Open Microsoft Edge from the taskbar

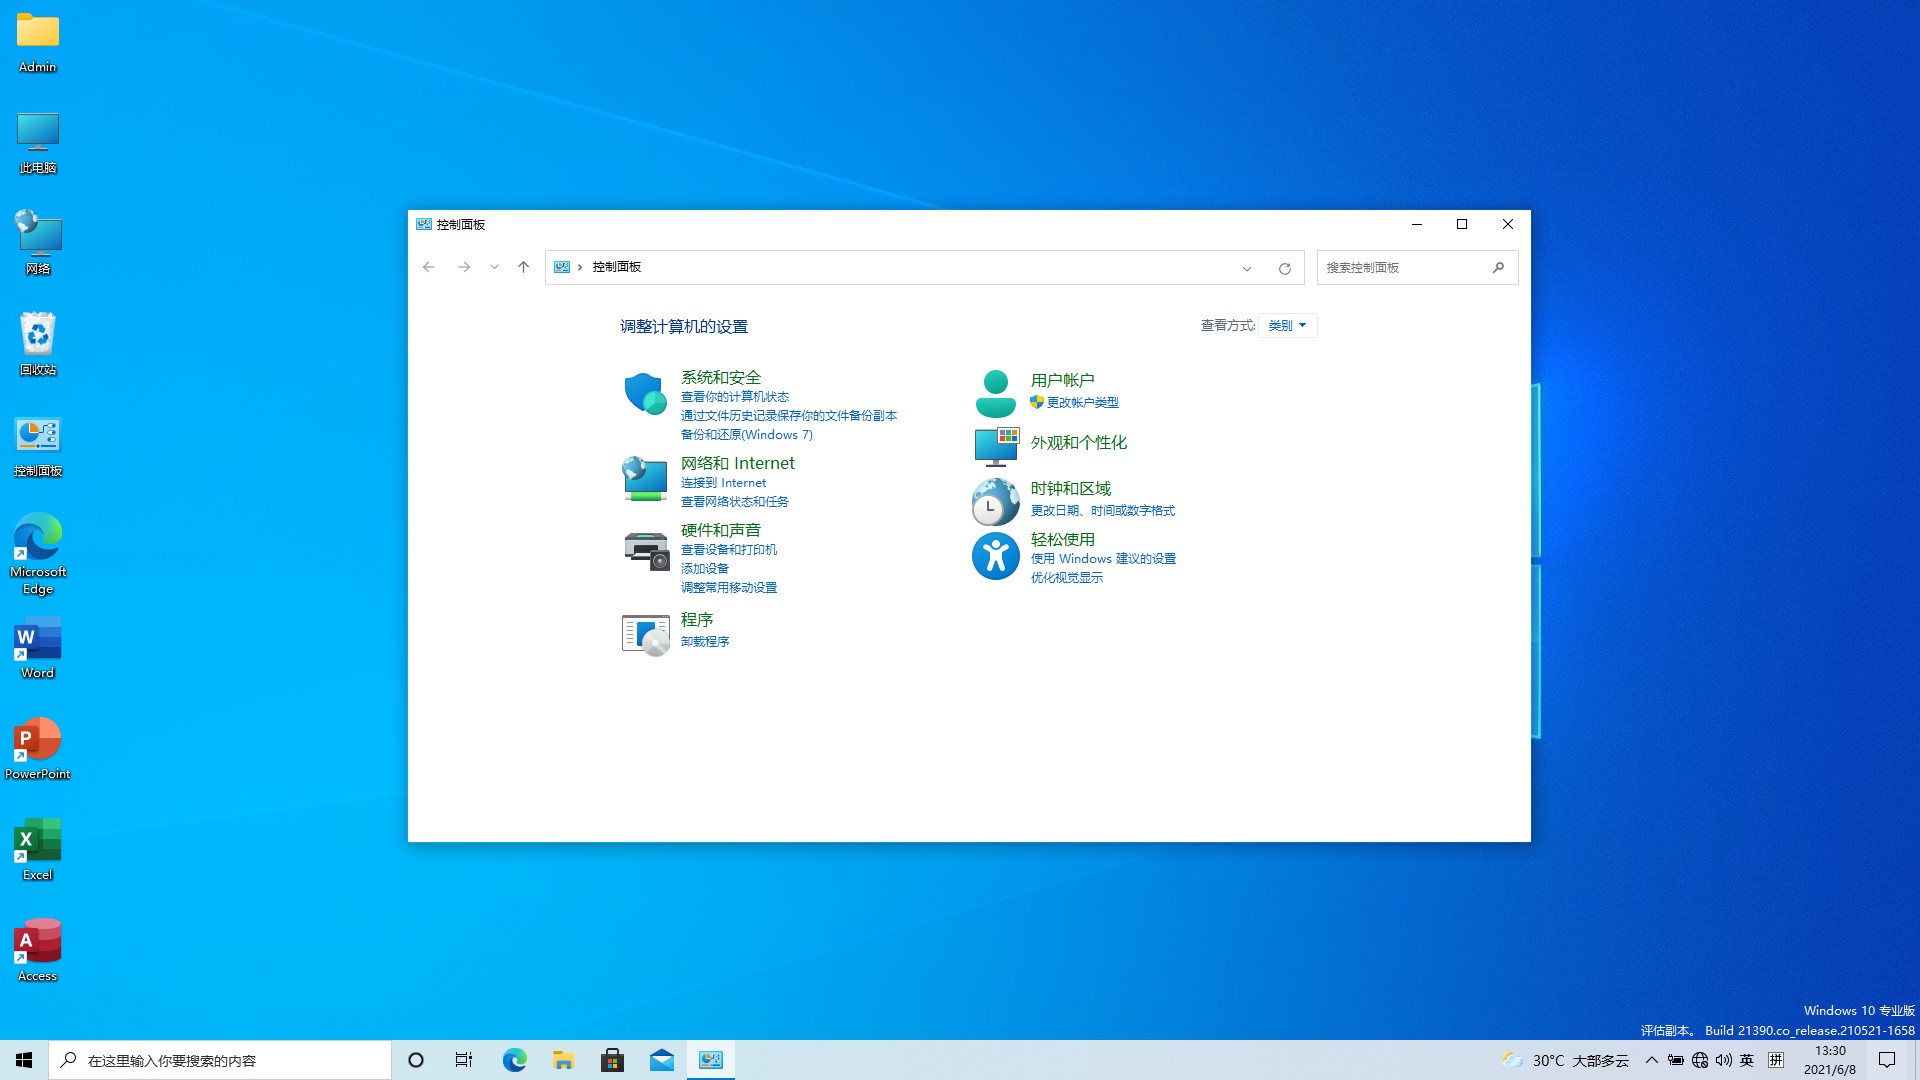point(514,1060)
